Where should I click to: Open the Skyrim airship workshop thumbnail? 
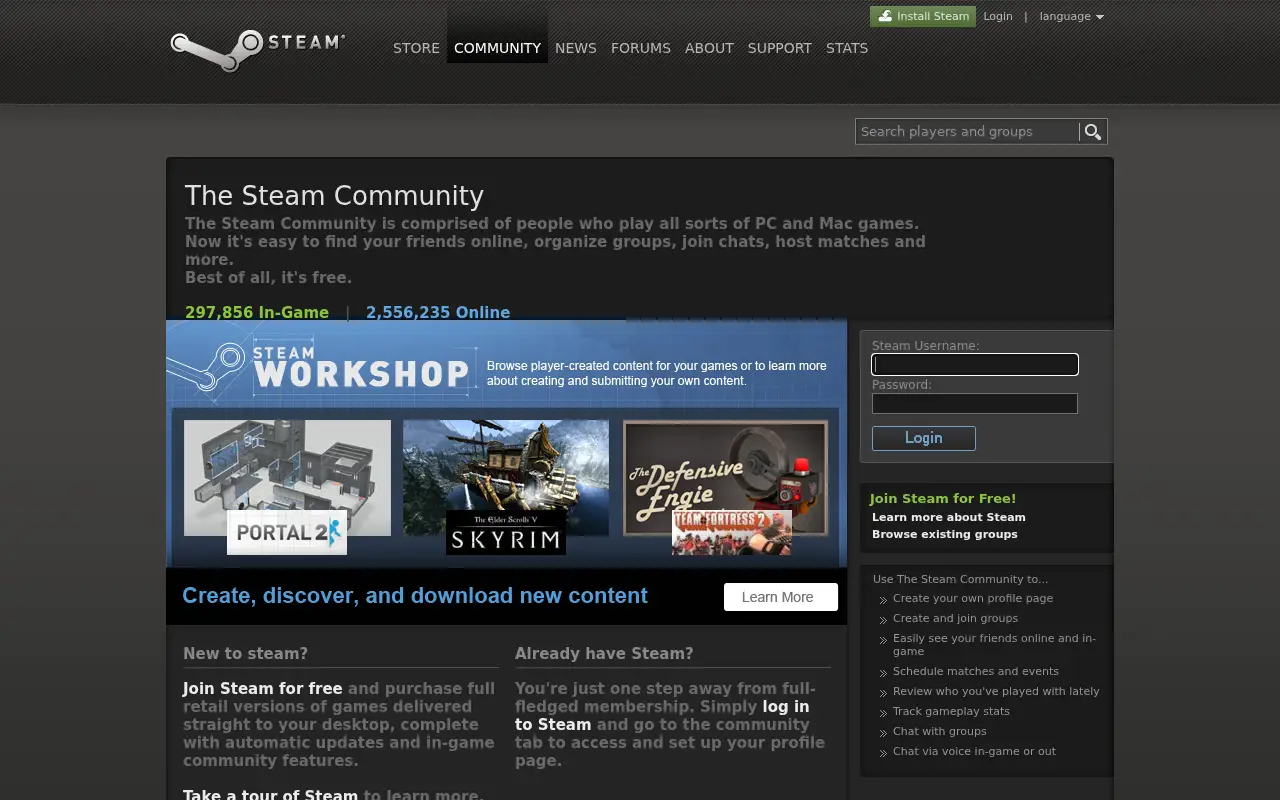[x=506, y=477]
